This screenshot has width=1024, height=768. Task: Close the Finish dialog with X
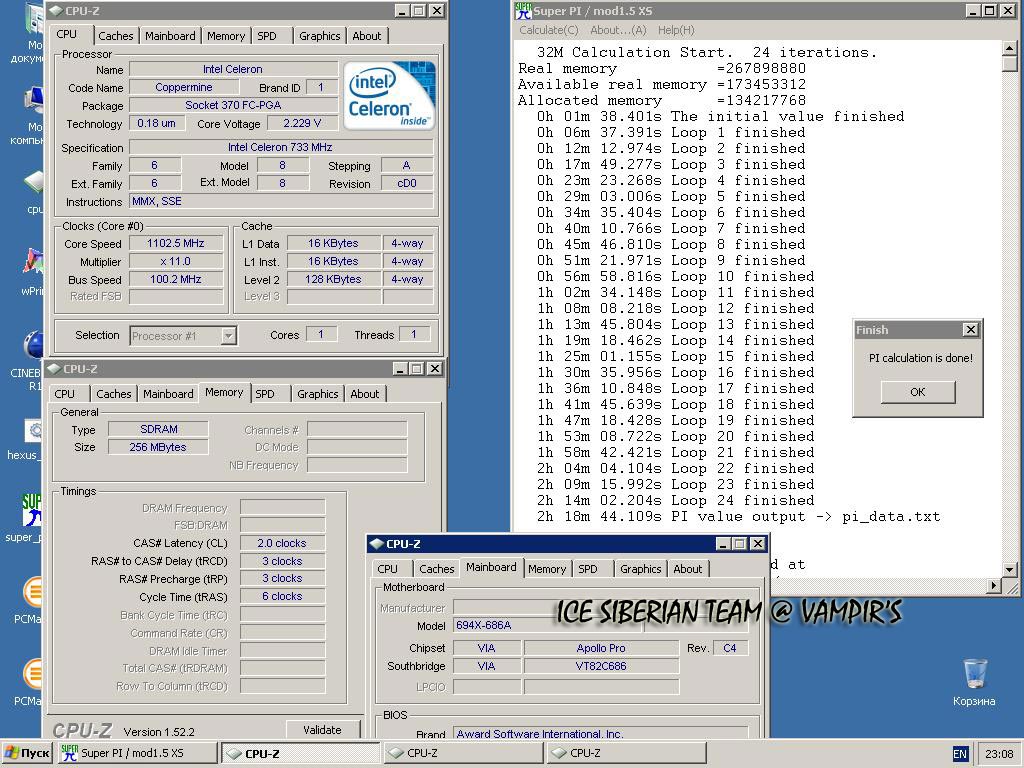pos(970,330)
